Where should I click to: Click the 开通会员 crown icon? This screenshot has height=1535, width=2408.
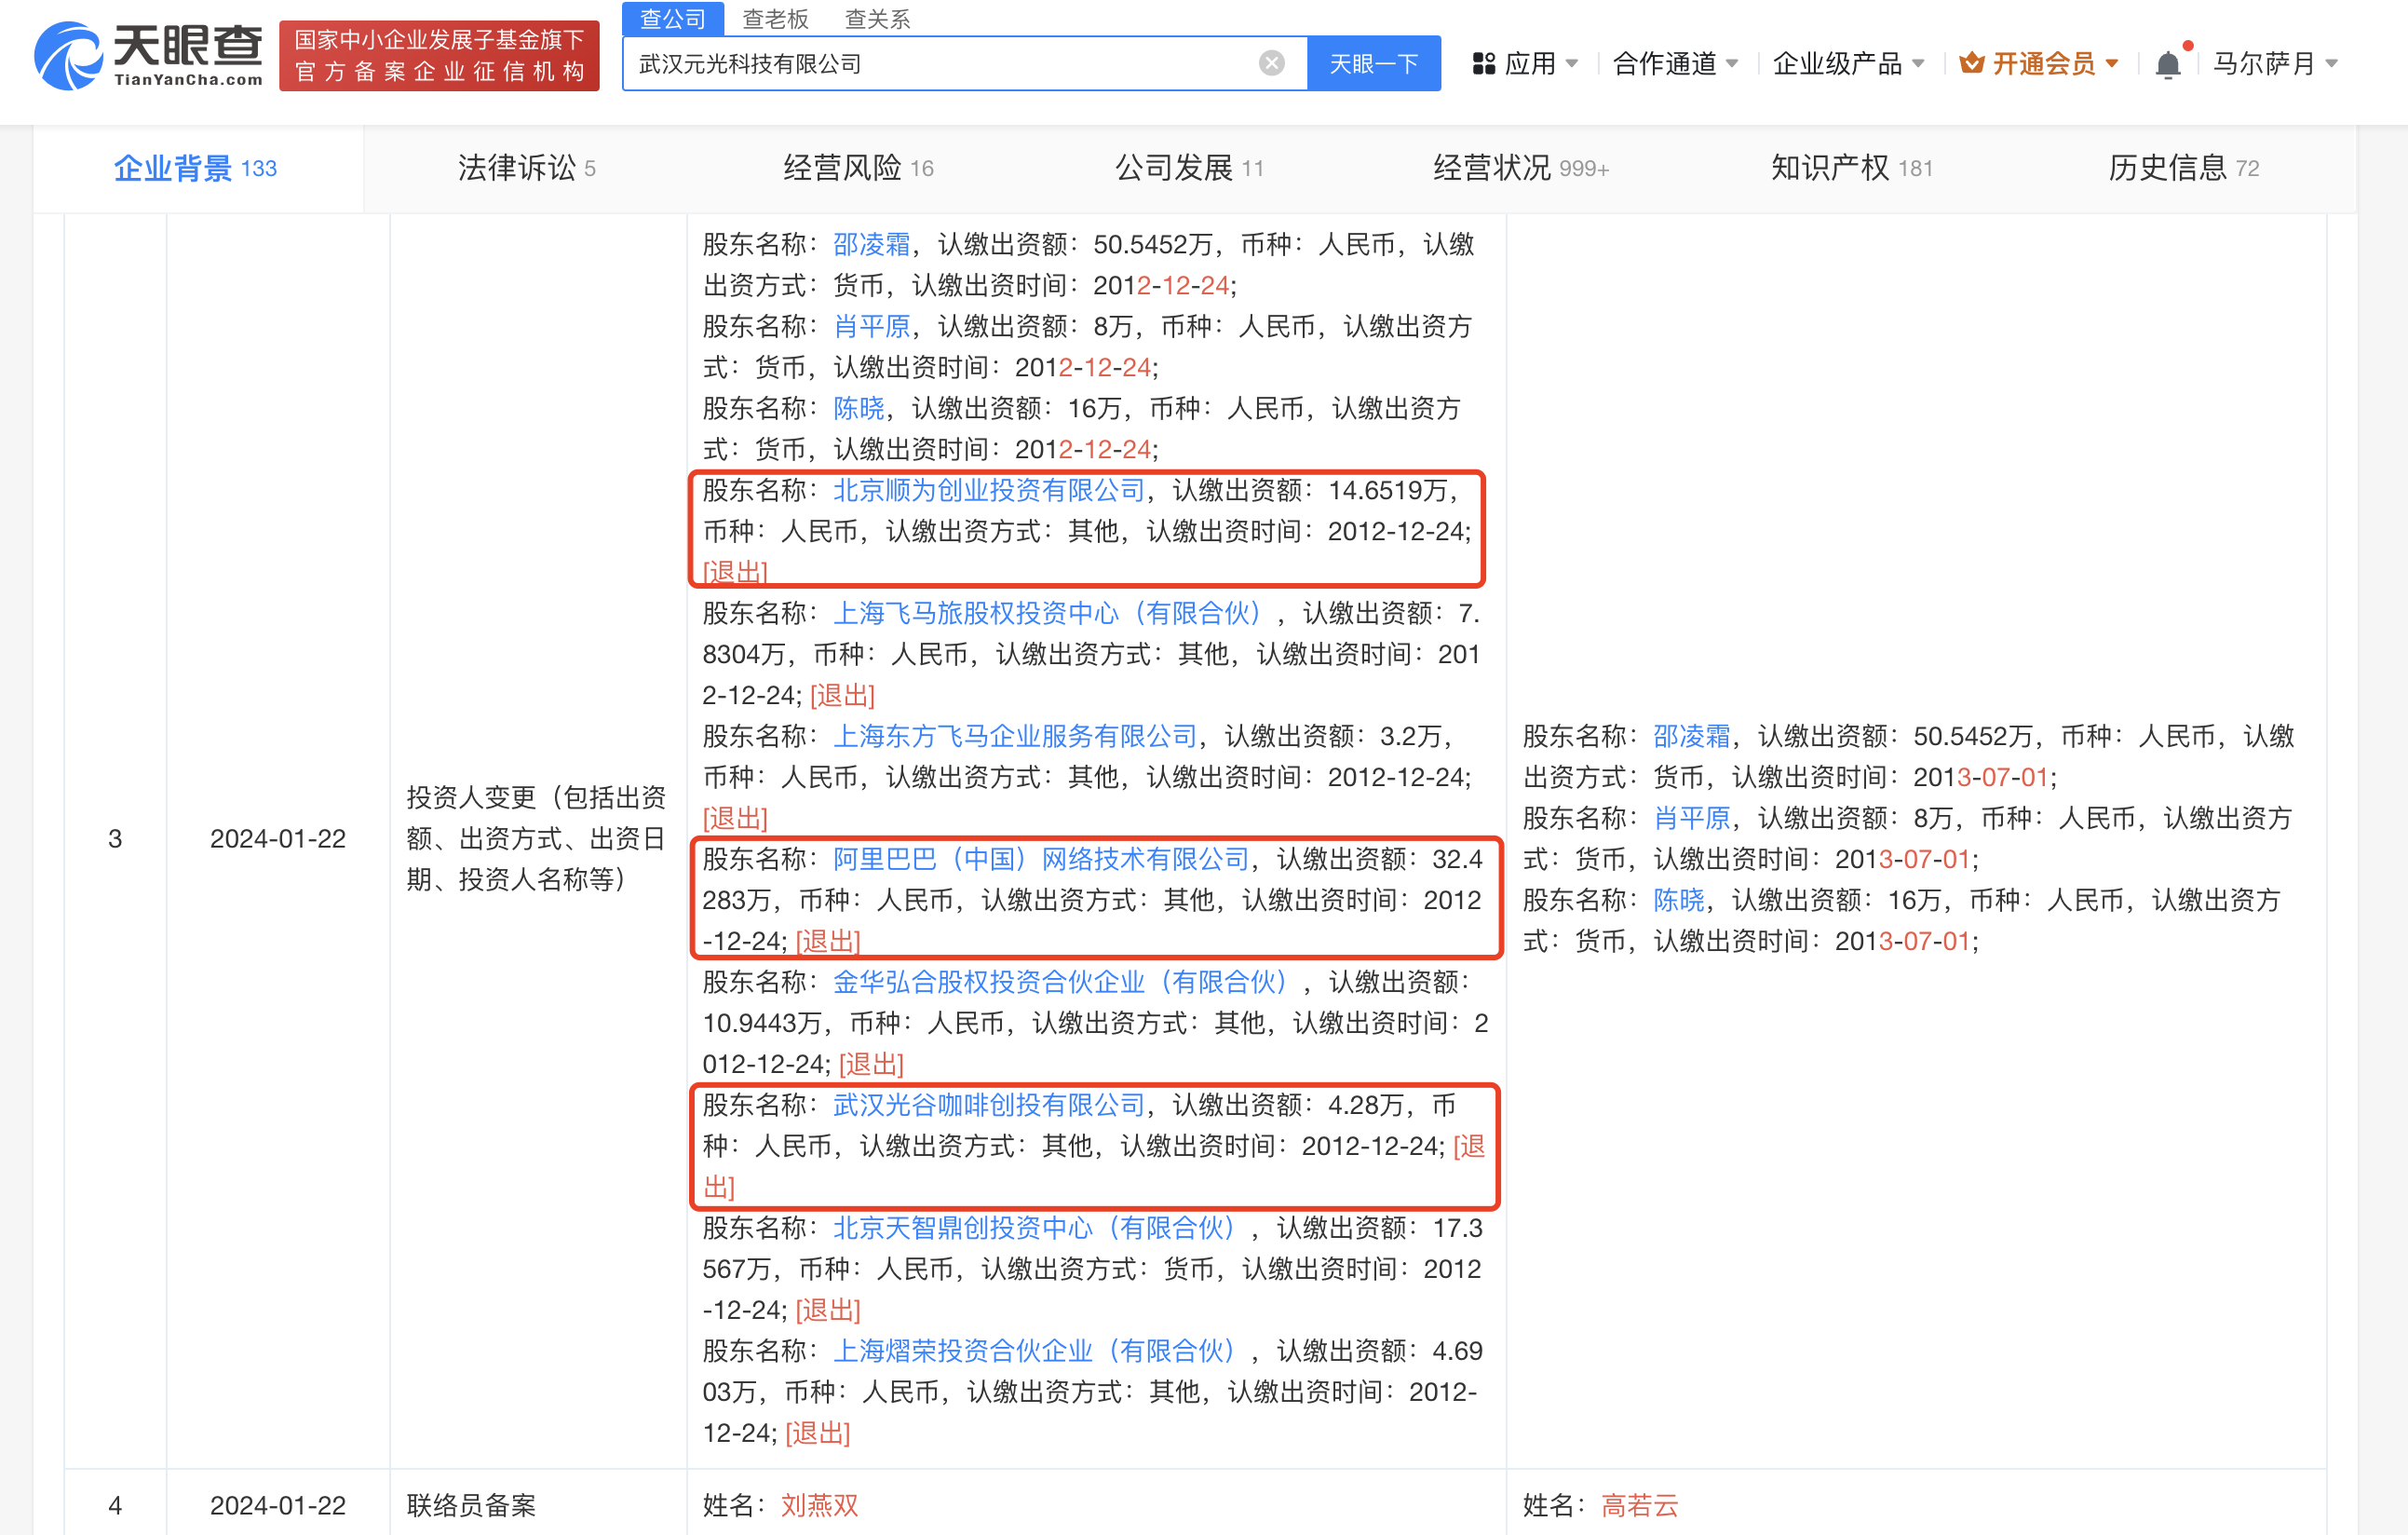(x=1971, y=64)
